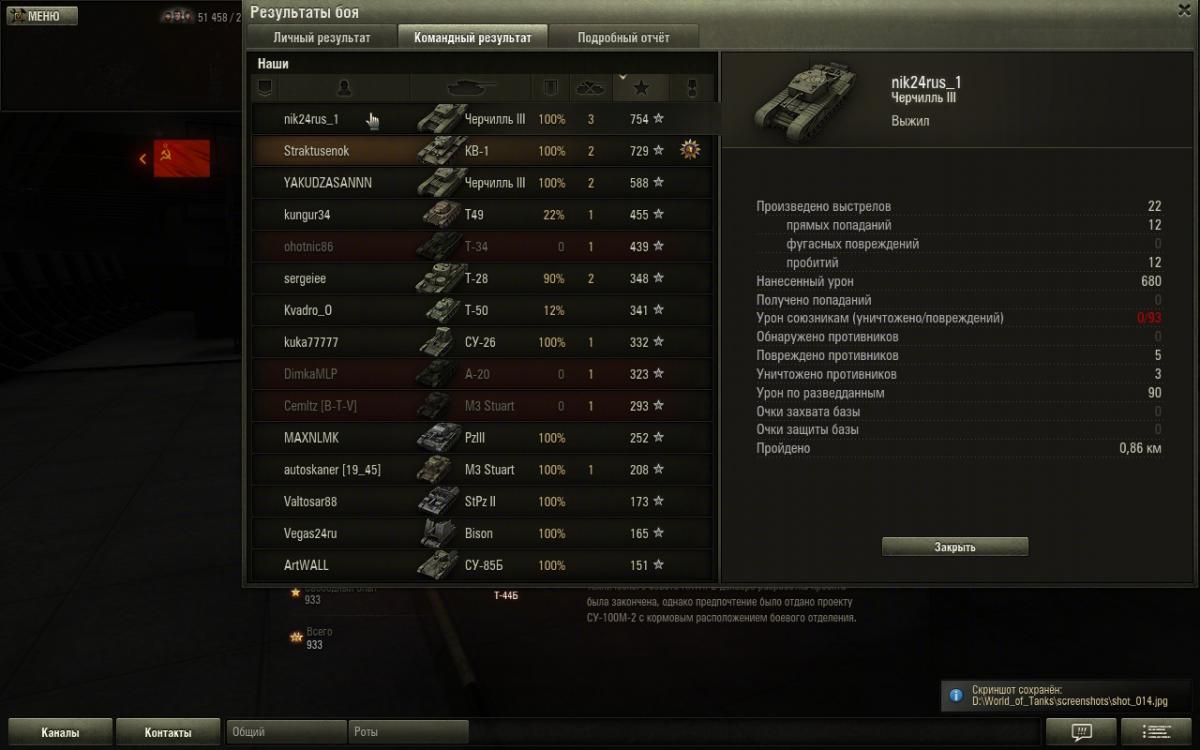Sort by medals column icon
This screenshot has height=750, width=1200.
690,88
